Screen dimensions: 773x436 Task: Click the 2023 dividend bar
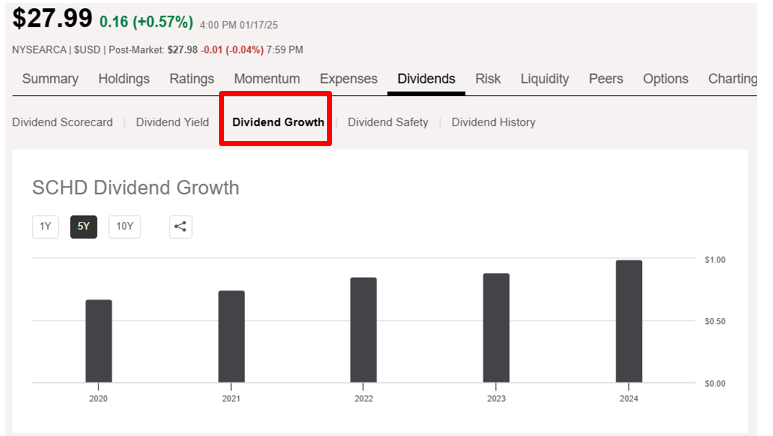coord(496,328)
